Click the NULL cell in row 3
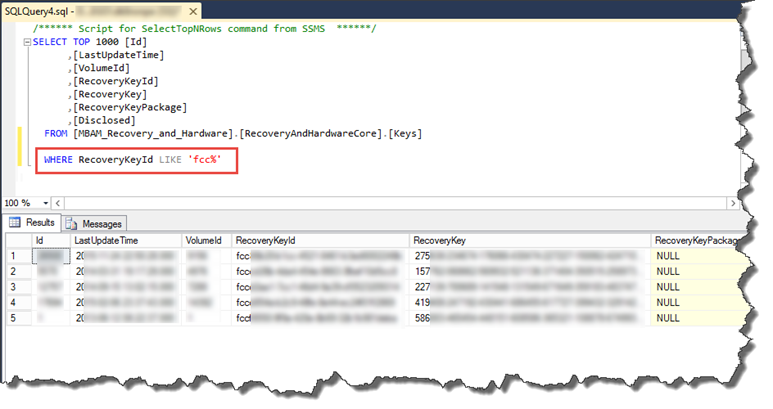 698,287
